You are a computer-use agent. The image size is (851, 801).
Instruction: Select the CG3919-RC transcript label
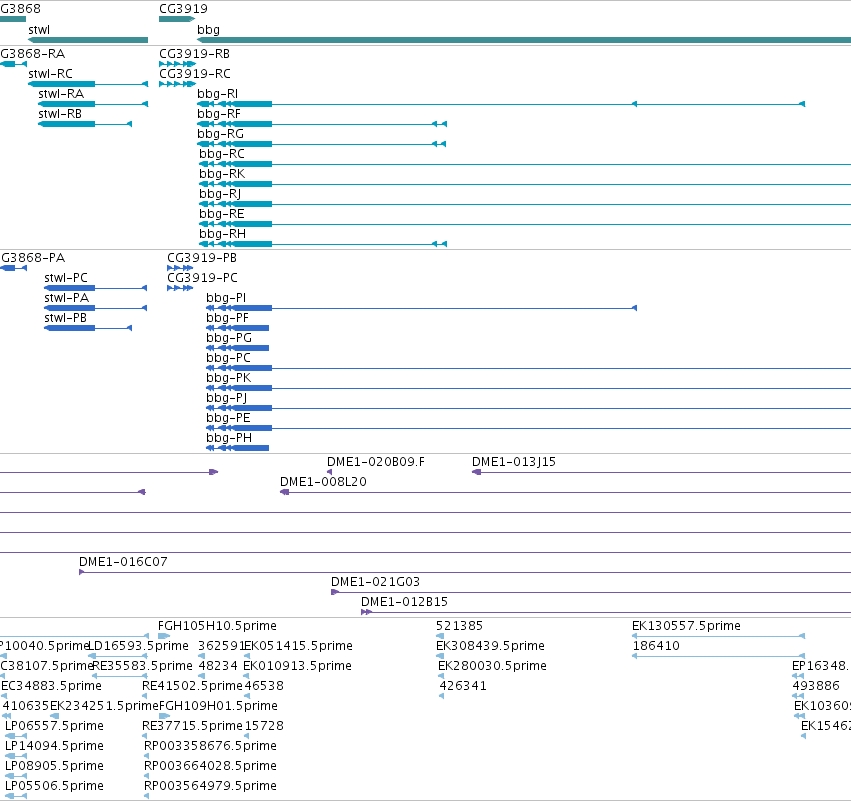pyautogui.click(x=194, y=74)
